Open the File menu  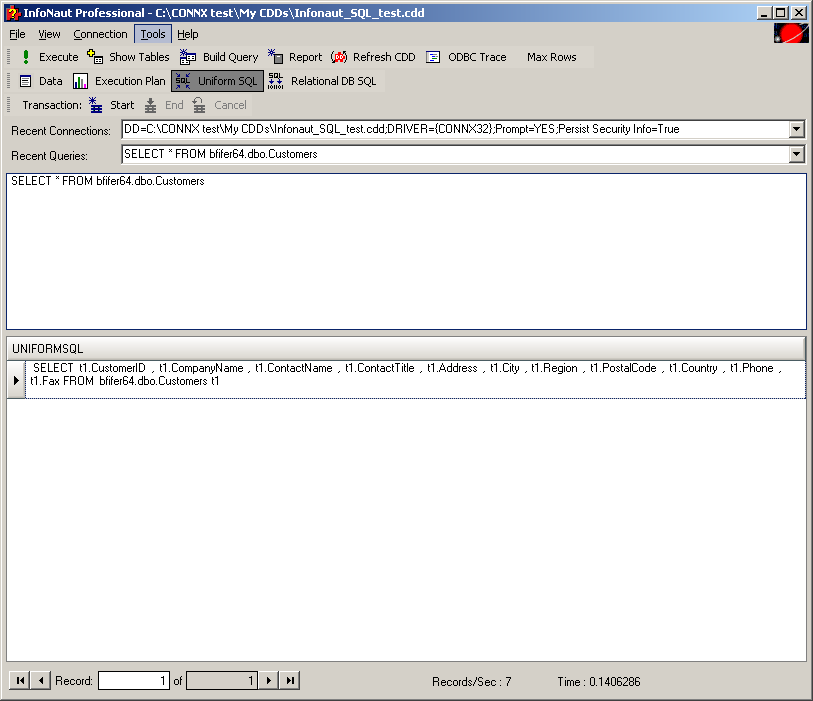pyautogui.click(x=17, y=34)
